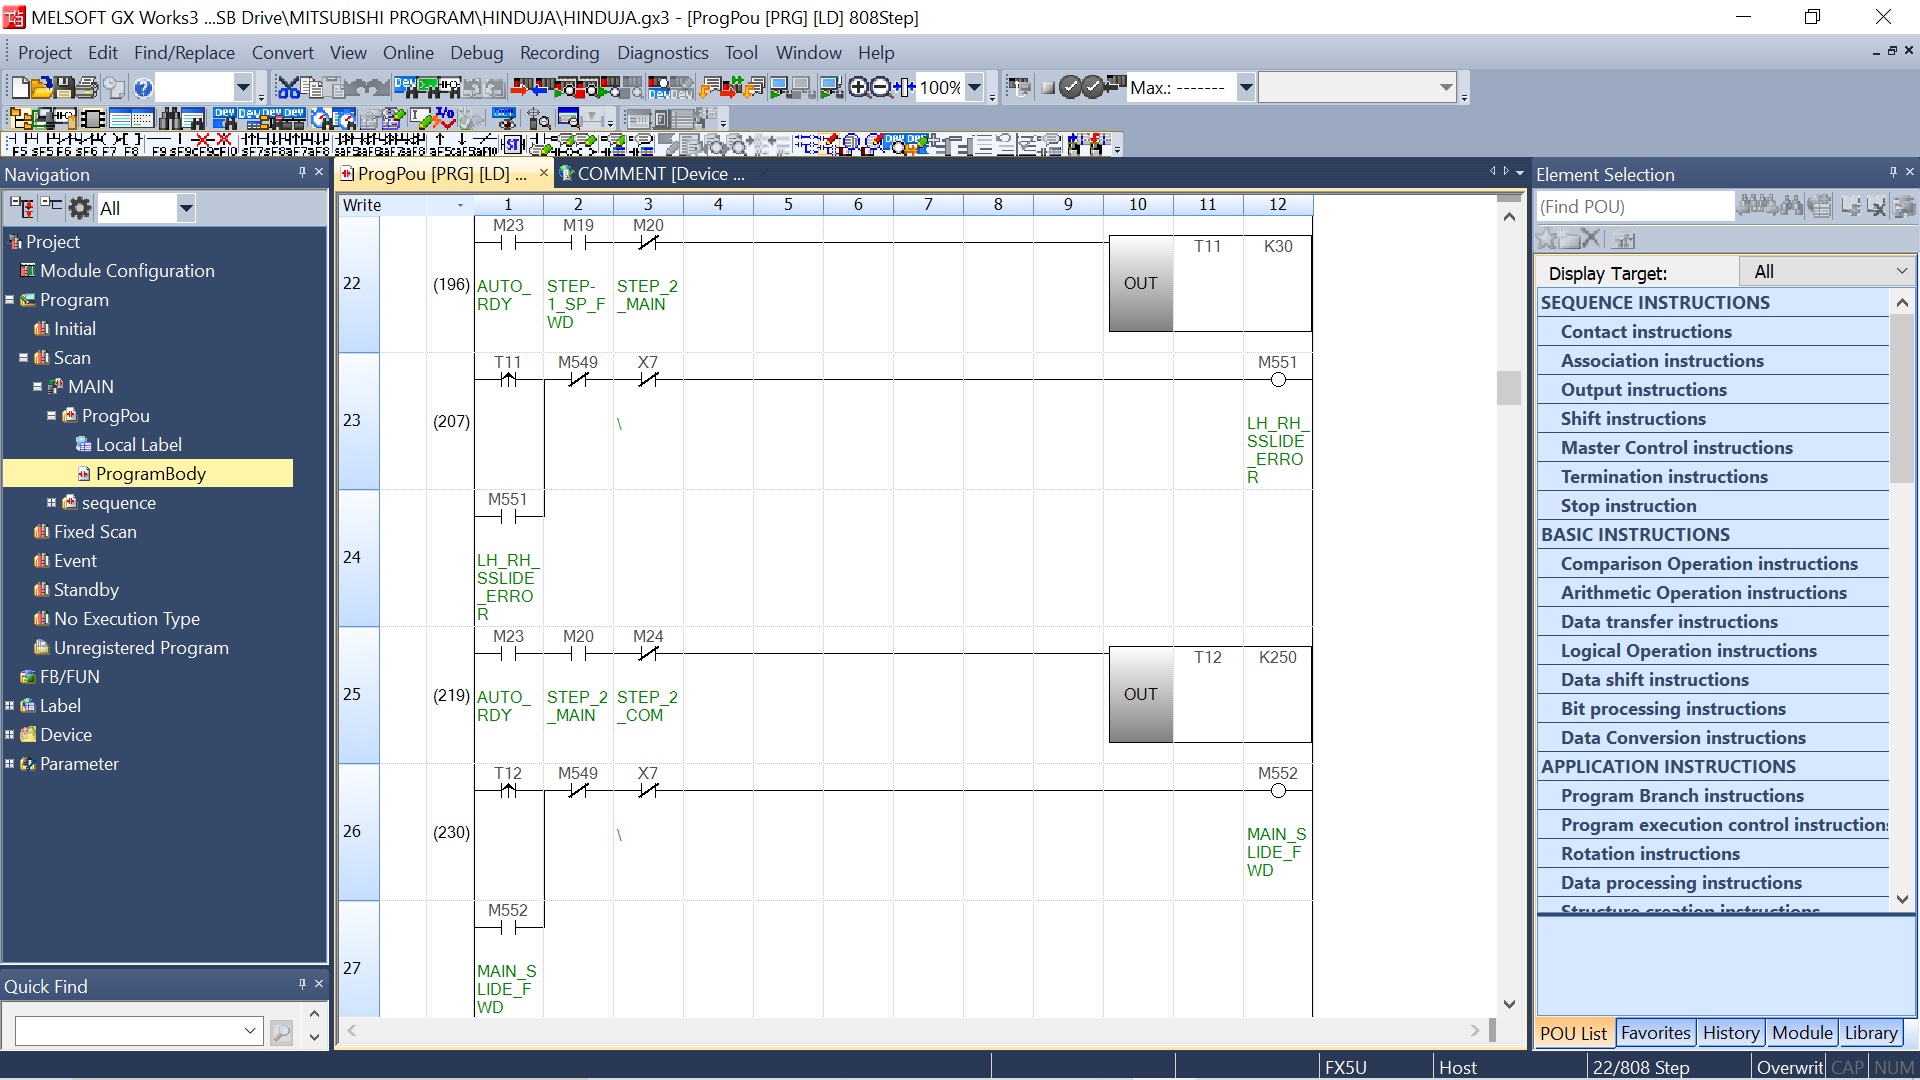Insert open contact with F5 ladder icon
The height and width of the screenshot is (1080, 1920).
20,144
